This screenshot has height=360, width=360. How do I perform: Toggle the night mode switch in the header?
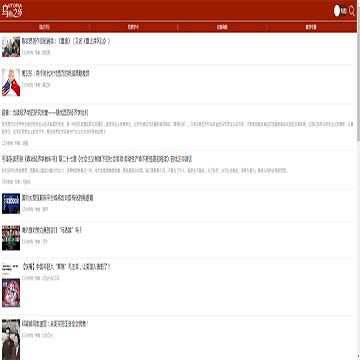tap(340, 11)
